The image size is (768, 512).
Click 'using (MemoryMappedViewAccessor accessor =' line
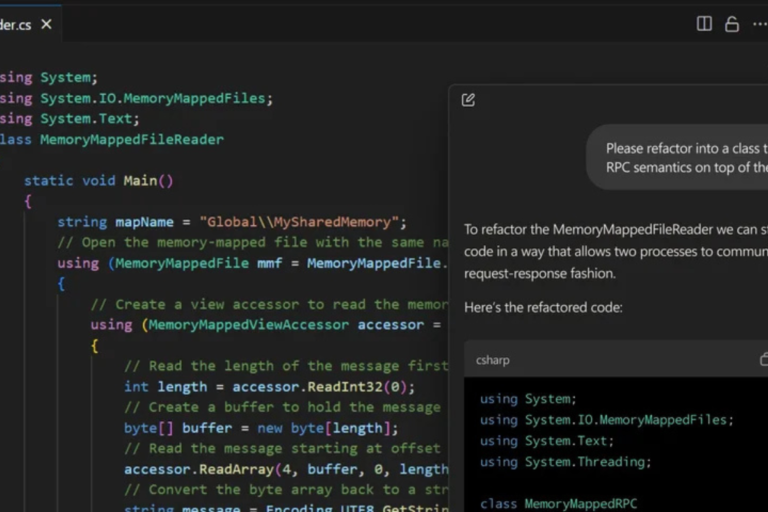265,325
